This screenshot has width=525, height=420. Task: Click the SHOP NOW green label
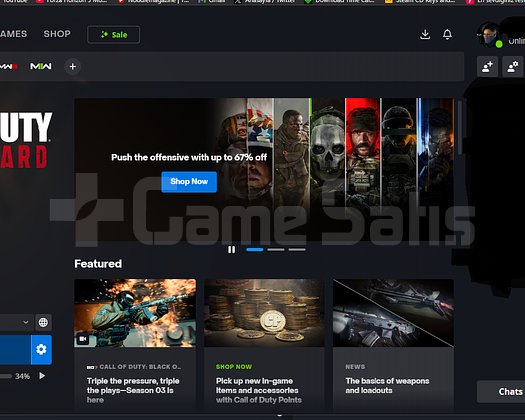234,367
